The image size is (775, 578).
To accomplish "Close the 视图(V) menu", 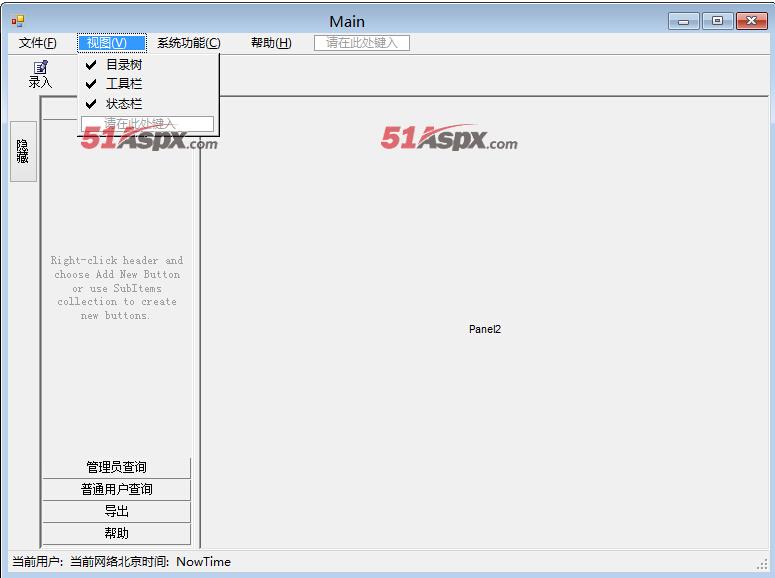I will click(112, 43).
